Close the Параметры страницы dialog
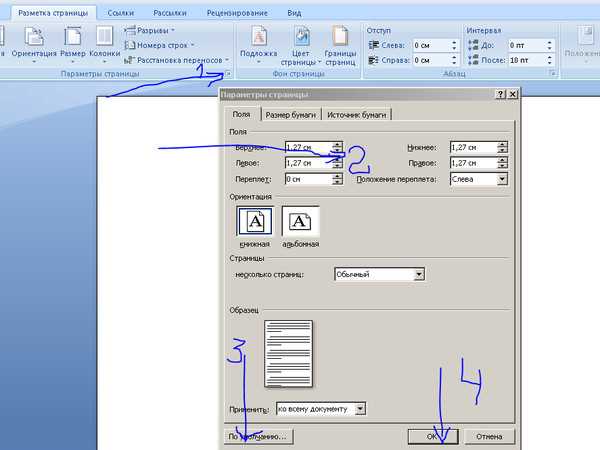 click(x=513, y=94)
